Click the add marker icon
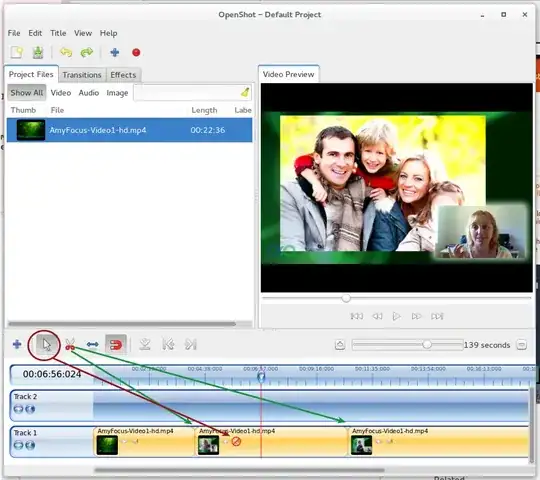The height and width of the screenshot is (480, 540). tap(145, 344)
